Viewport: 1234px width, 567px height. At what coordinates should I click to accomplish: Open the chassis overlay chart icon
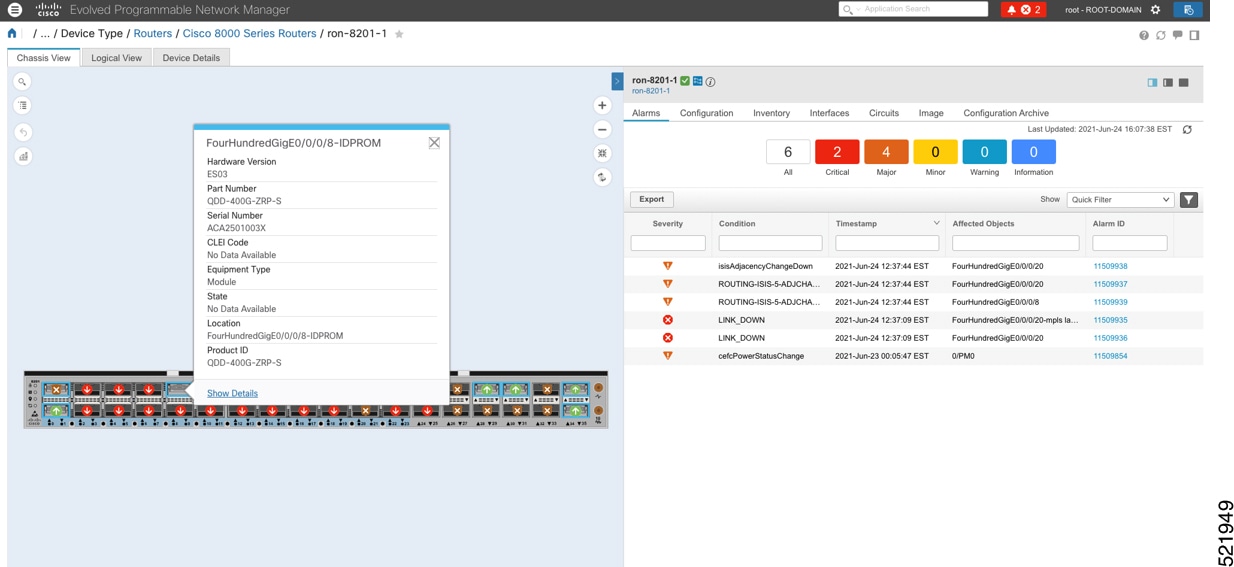22,156
